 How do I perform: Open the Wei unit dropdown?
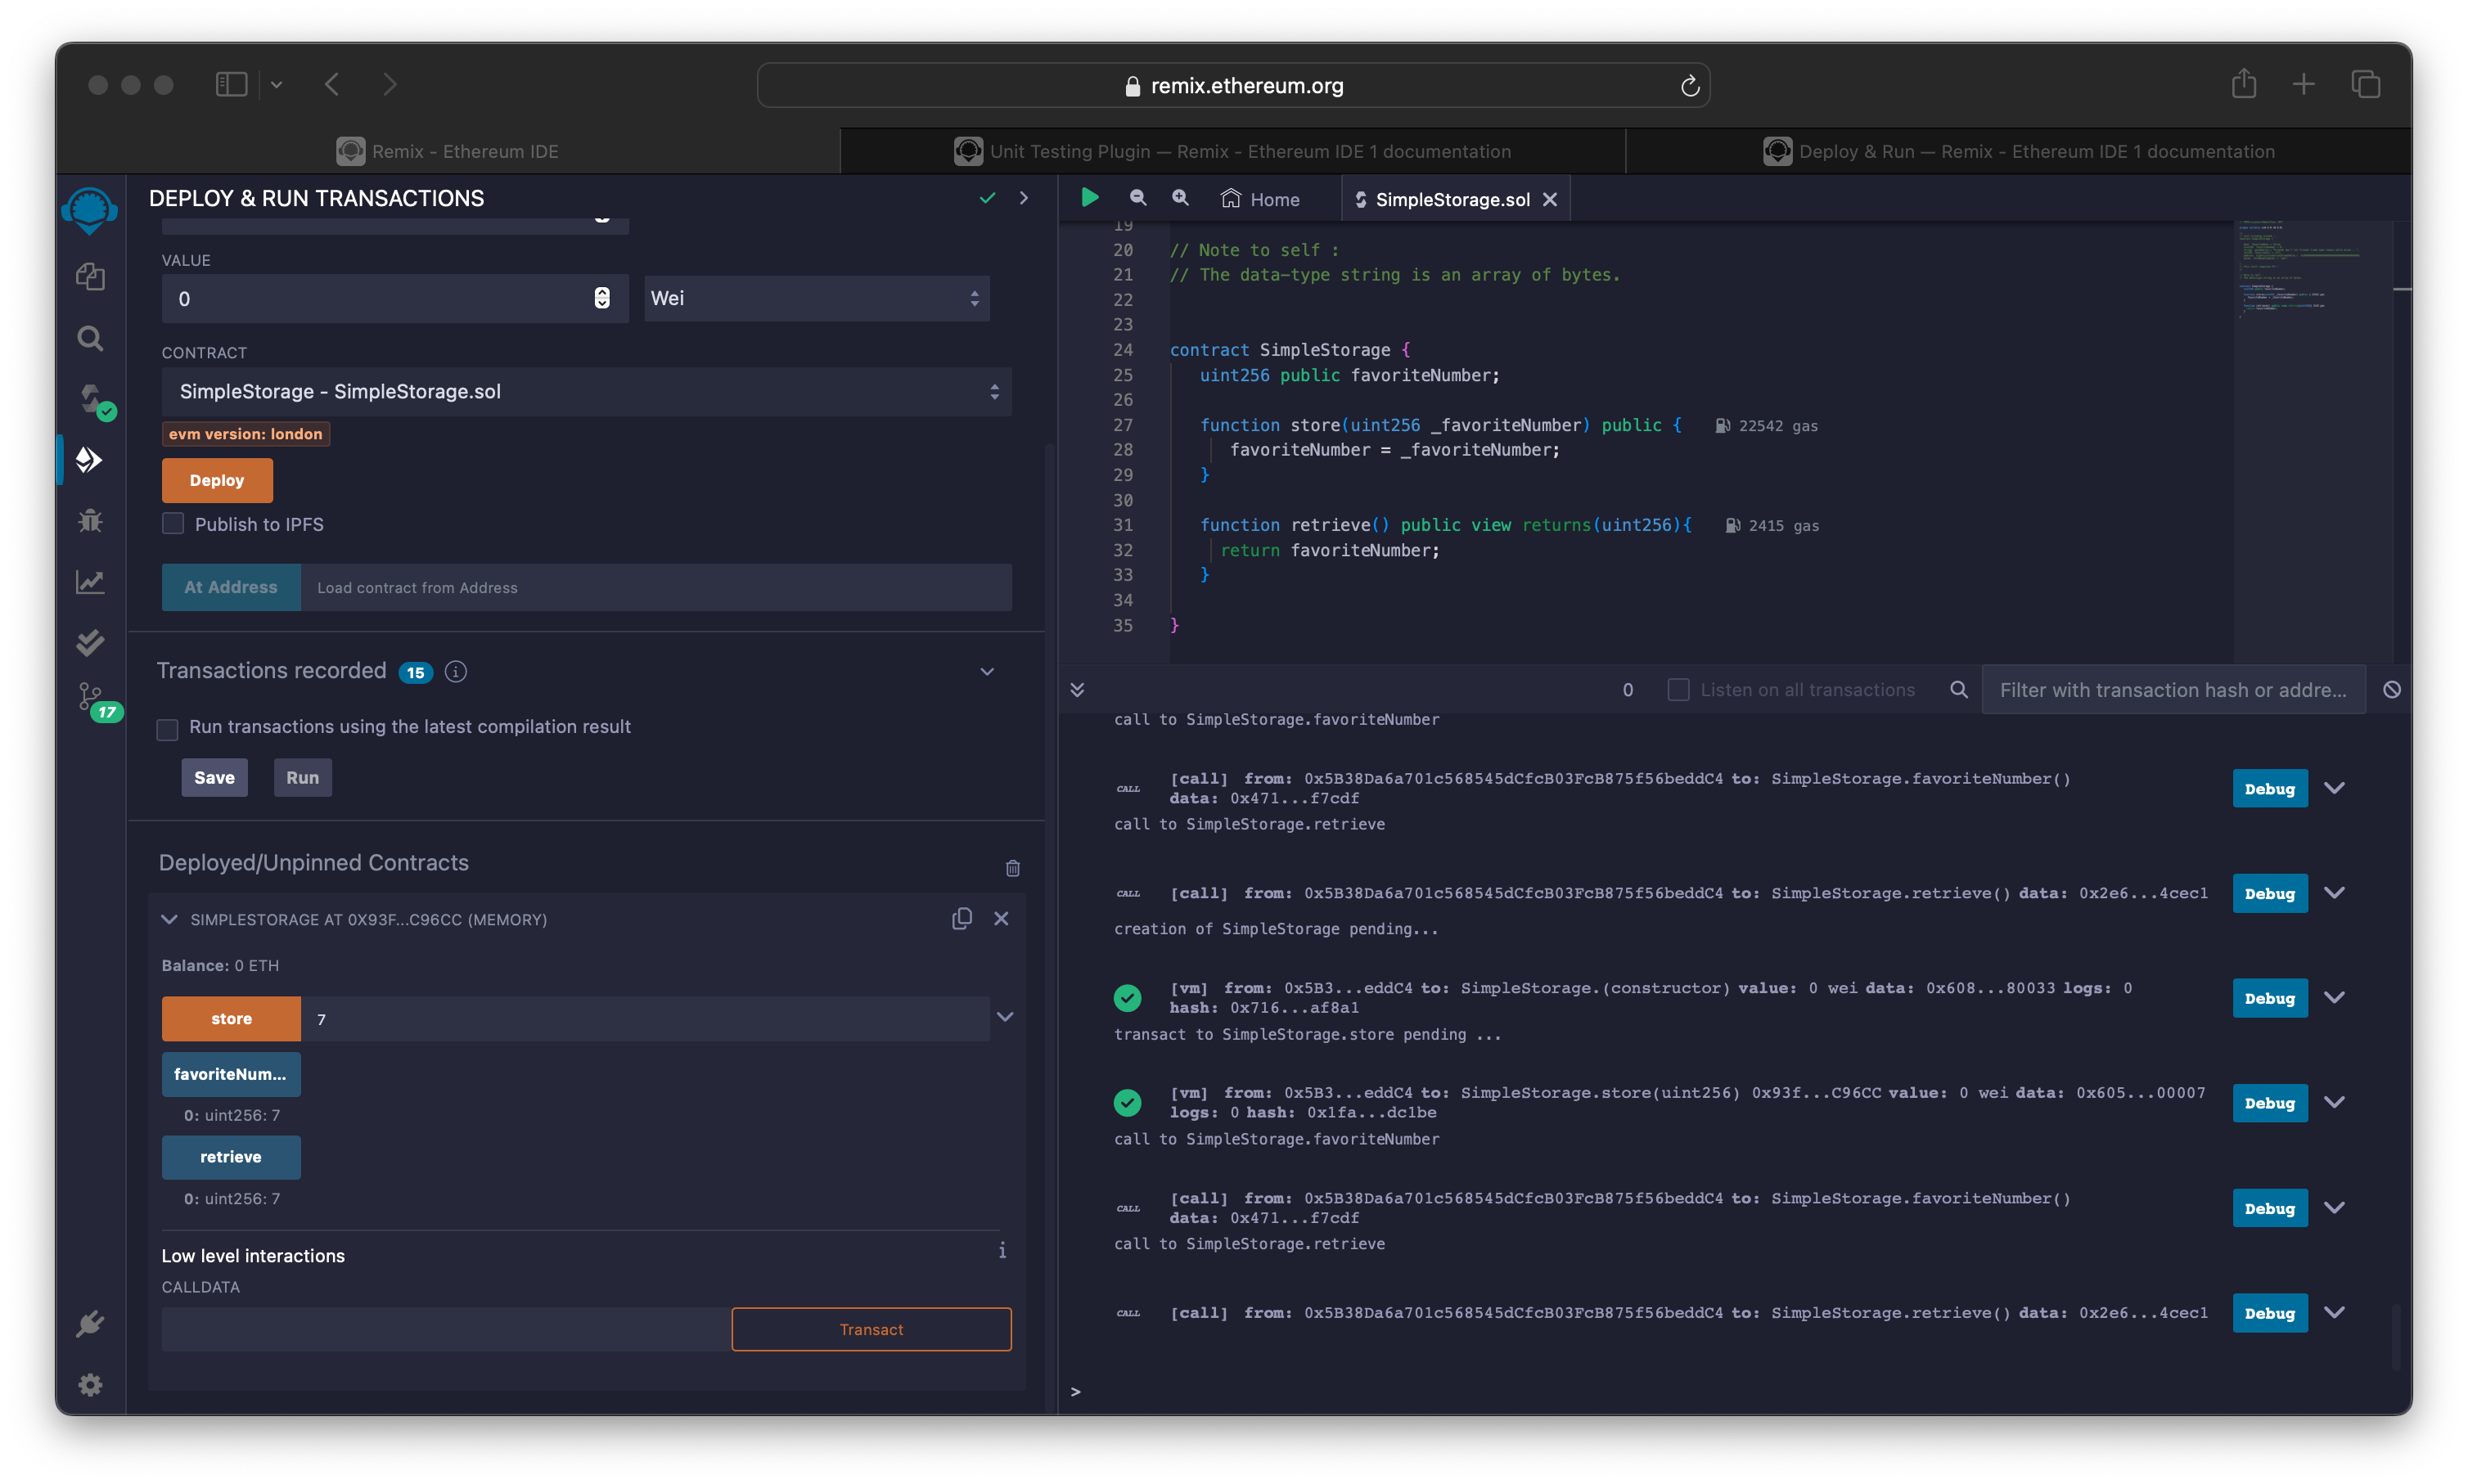pyautogui.click(x=816, y=298)
